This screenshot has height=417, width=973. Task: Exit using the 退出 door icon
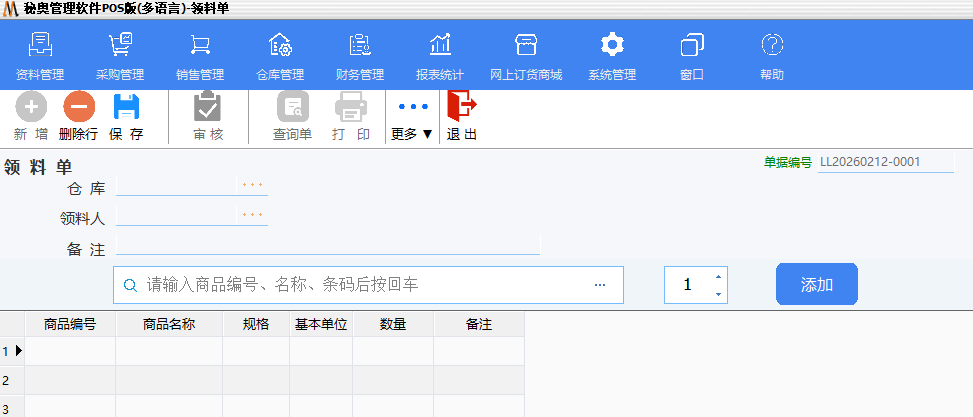coord(462,107)
